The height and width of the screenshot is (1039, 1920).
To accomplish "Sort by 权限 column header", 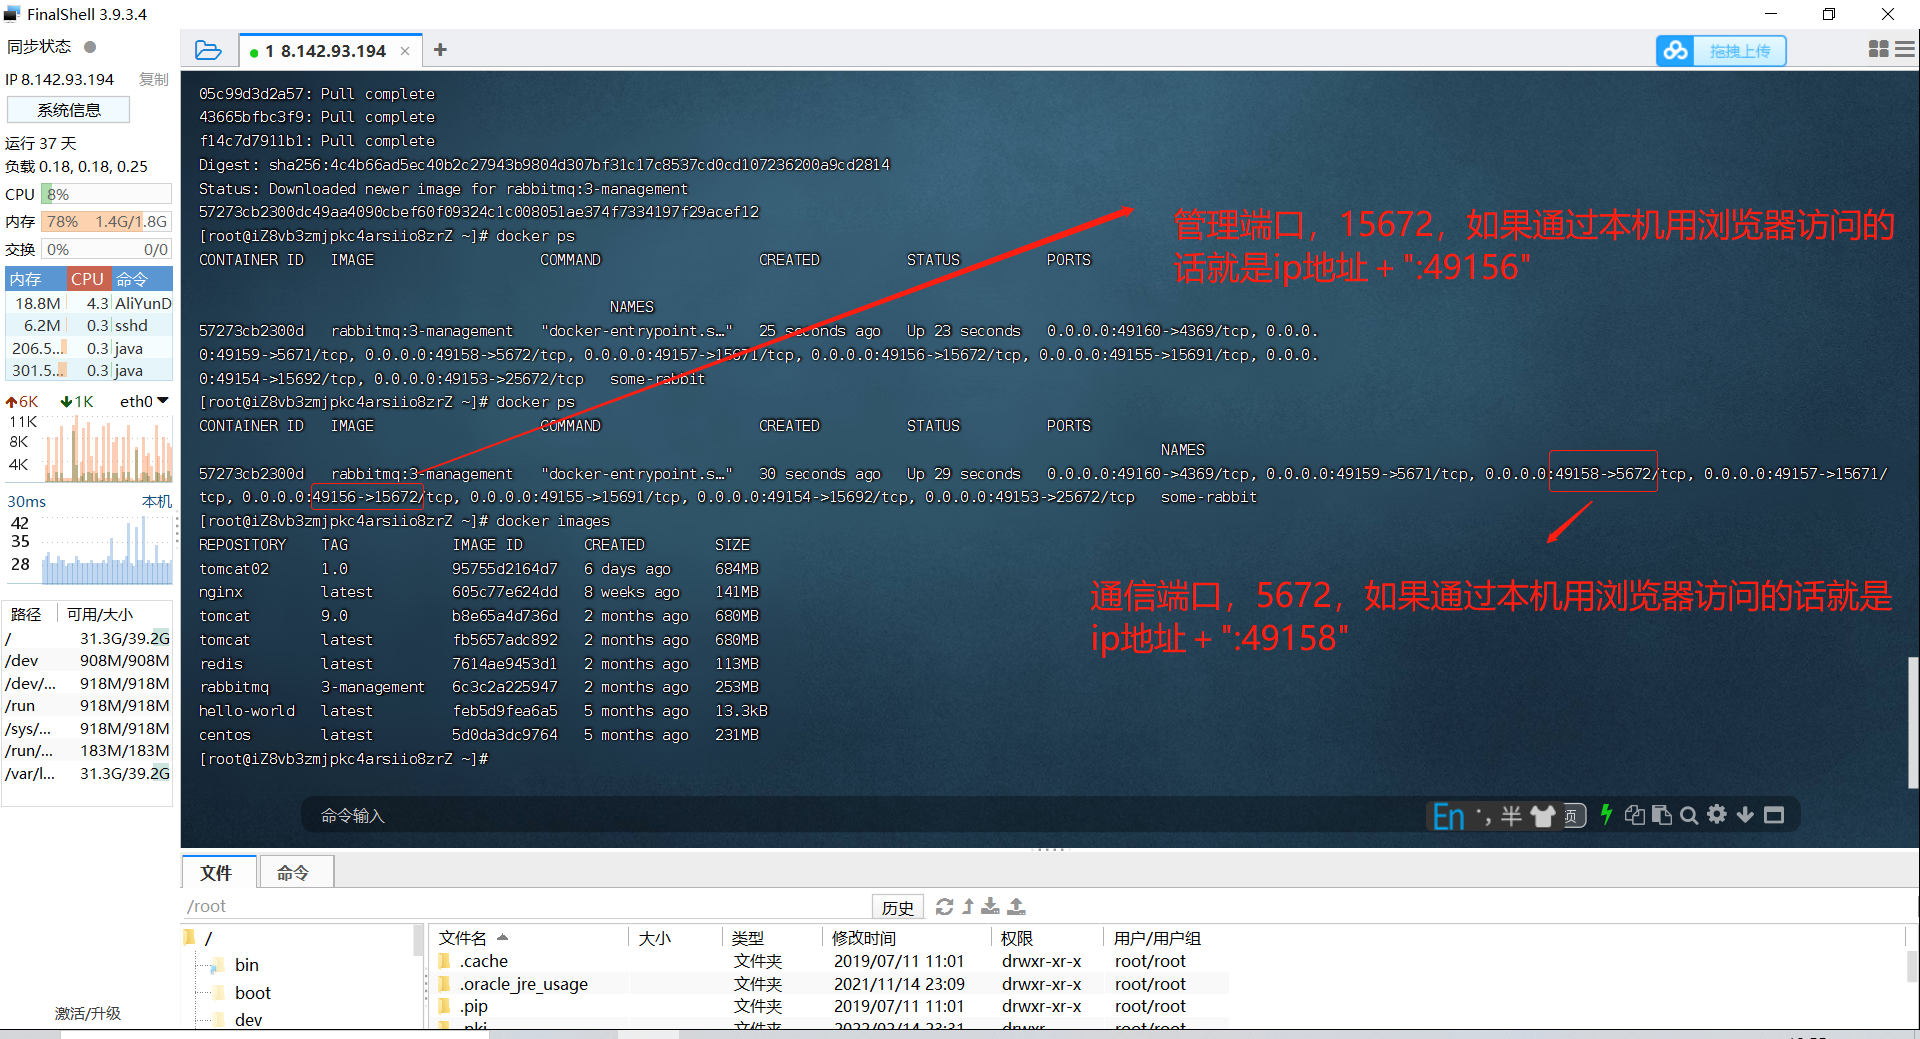I will (1047, 938).
